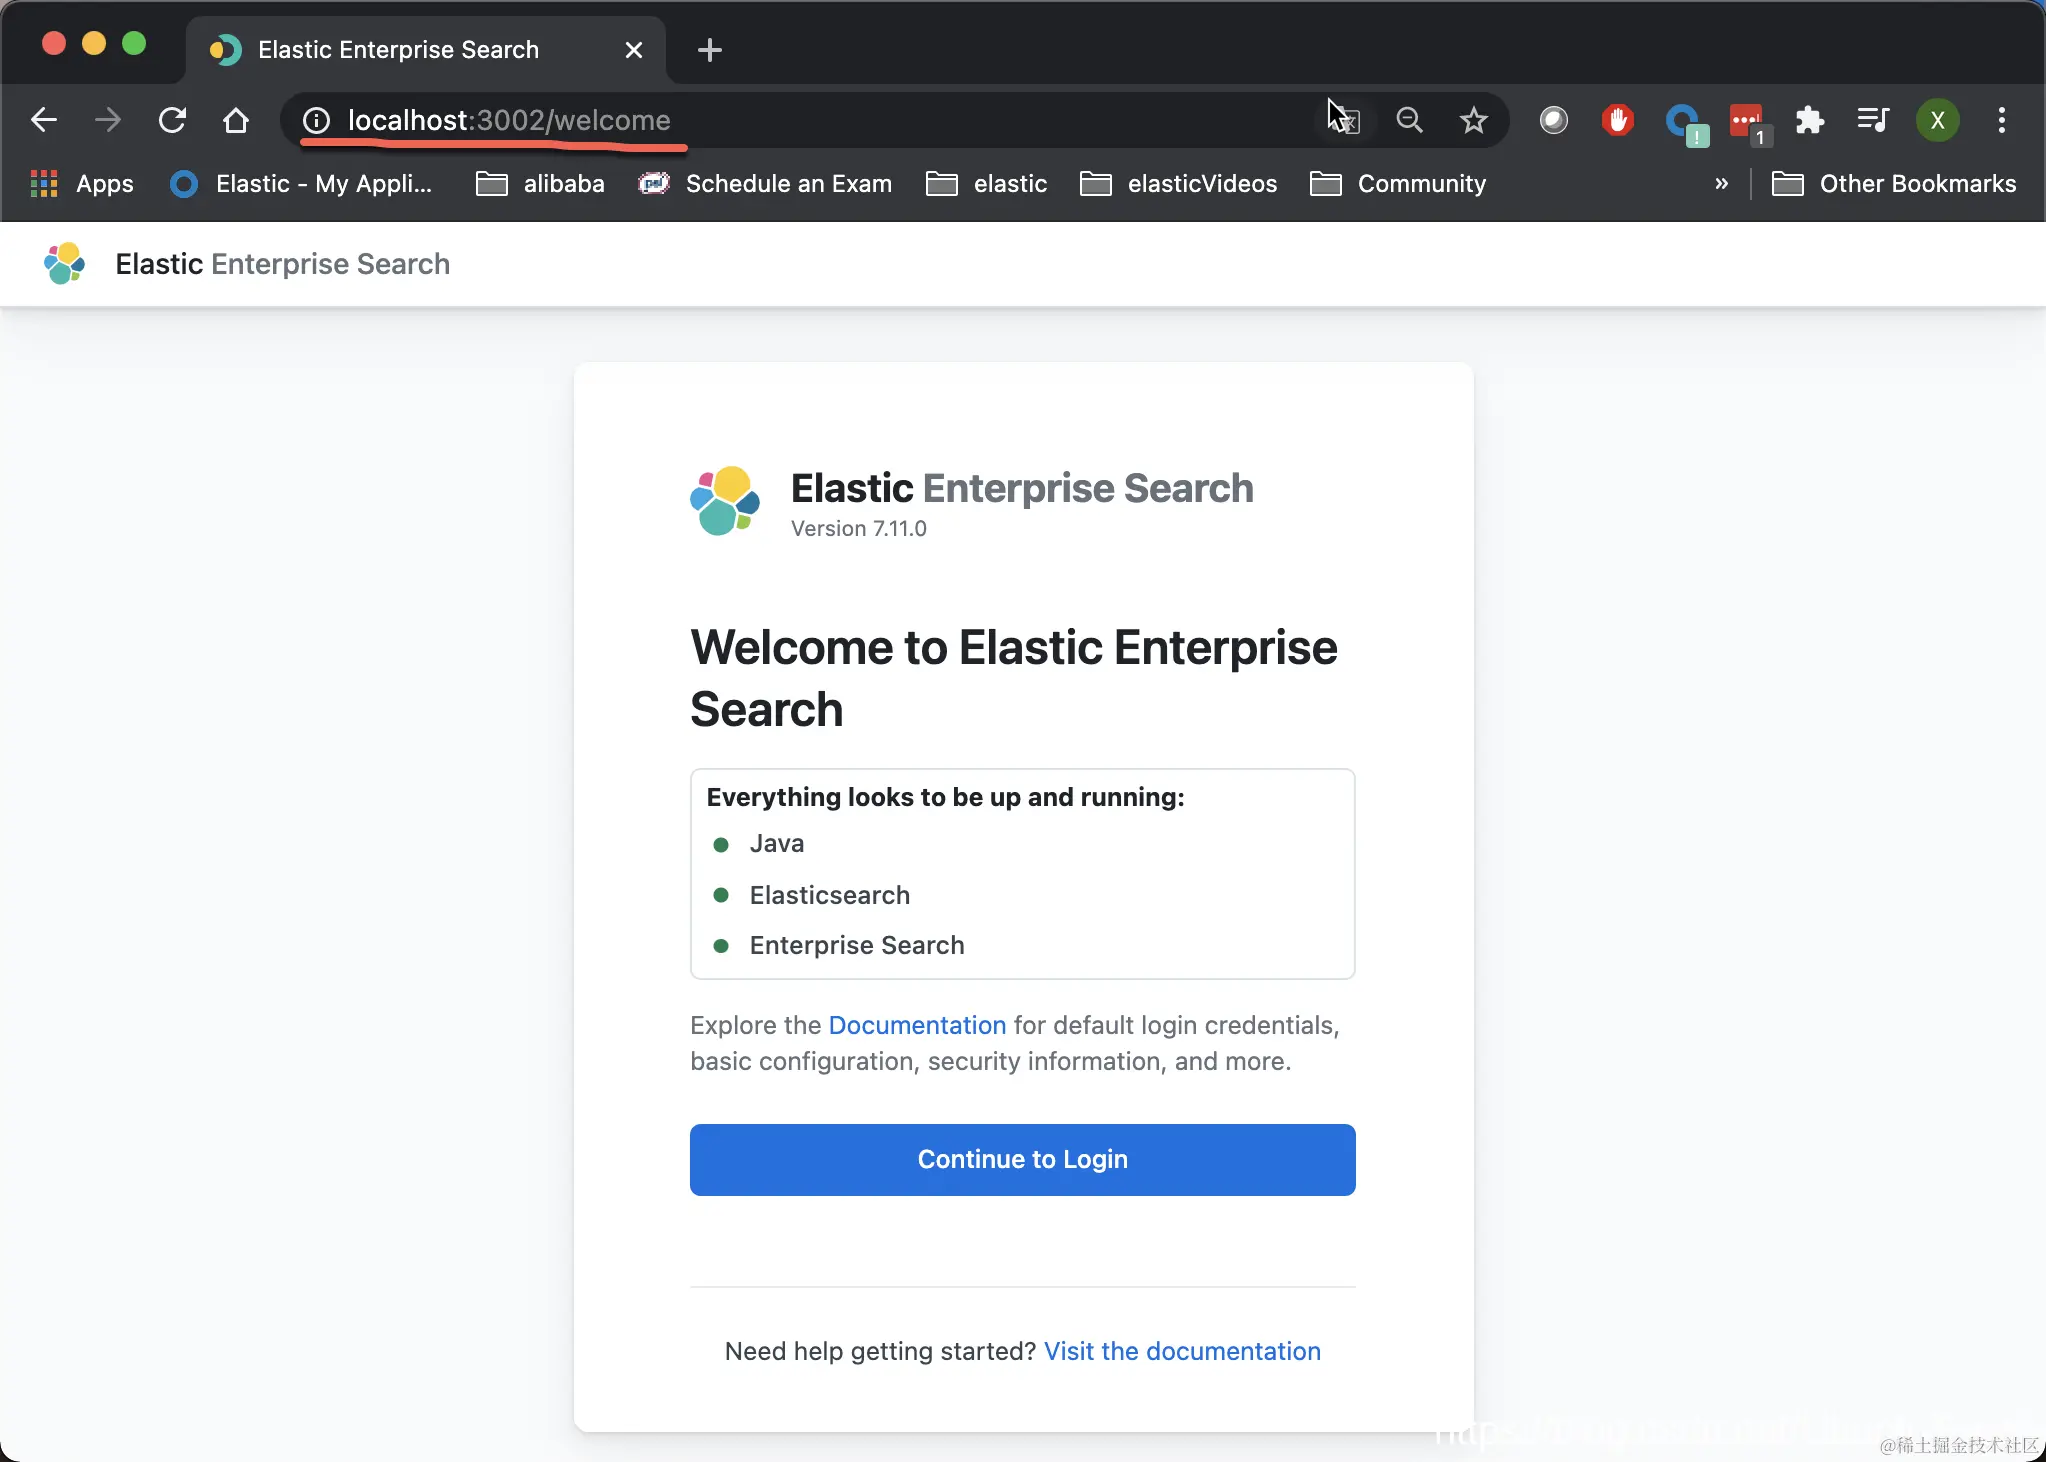Open the Chrome three-dot menu
The height and width of the screenshot is (1462, 2046).
(2001, 121)
